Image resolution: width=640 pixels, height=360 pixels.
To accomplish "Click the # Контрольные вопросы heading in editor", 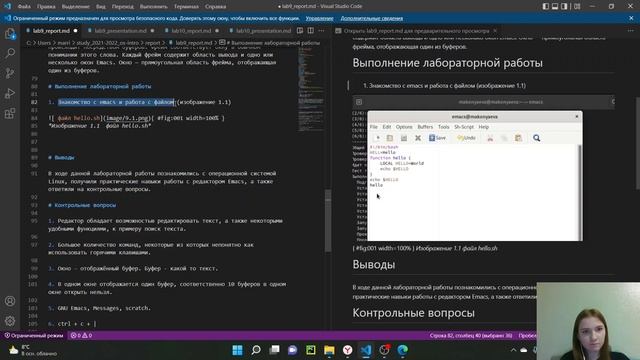I will click(x=82, y=205).
